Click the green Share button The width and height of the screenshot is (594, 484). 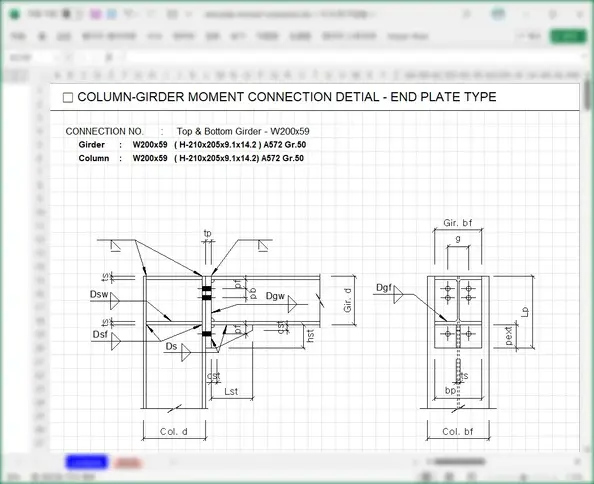[568, 36]
